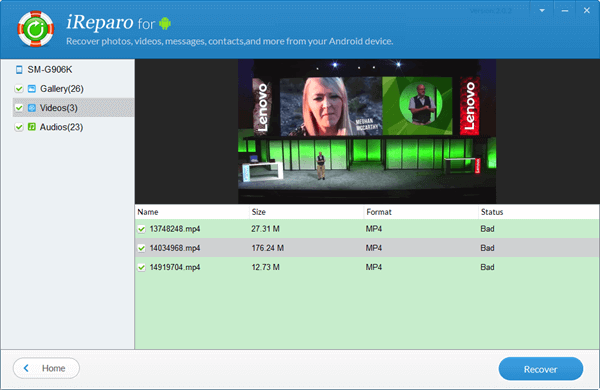Screen dimensions: 600x390
Task: Click the iReparo lifebuoy logo icon
Action: click(36, 29)
